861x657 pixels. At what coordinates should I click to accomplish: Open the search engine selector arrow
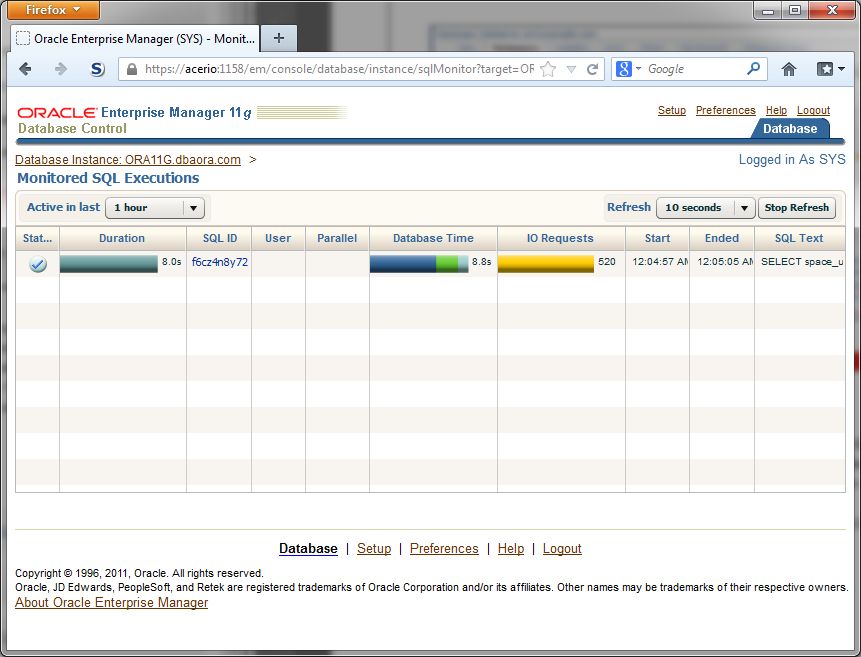639,69
